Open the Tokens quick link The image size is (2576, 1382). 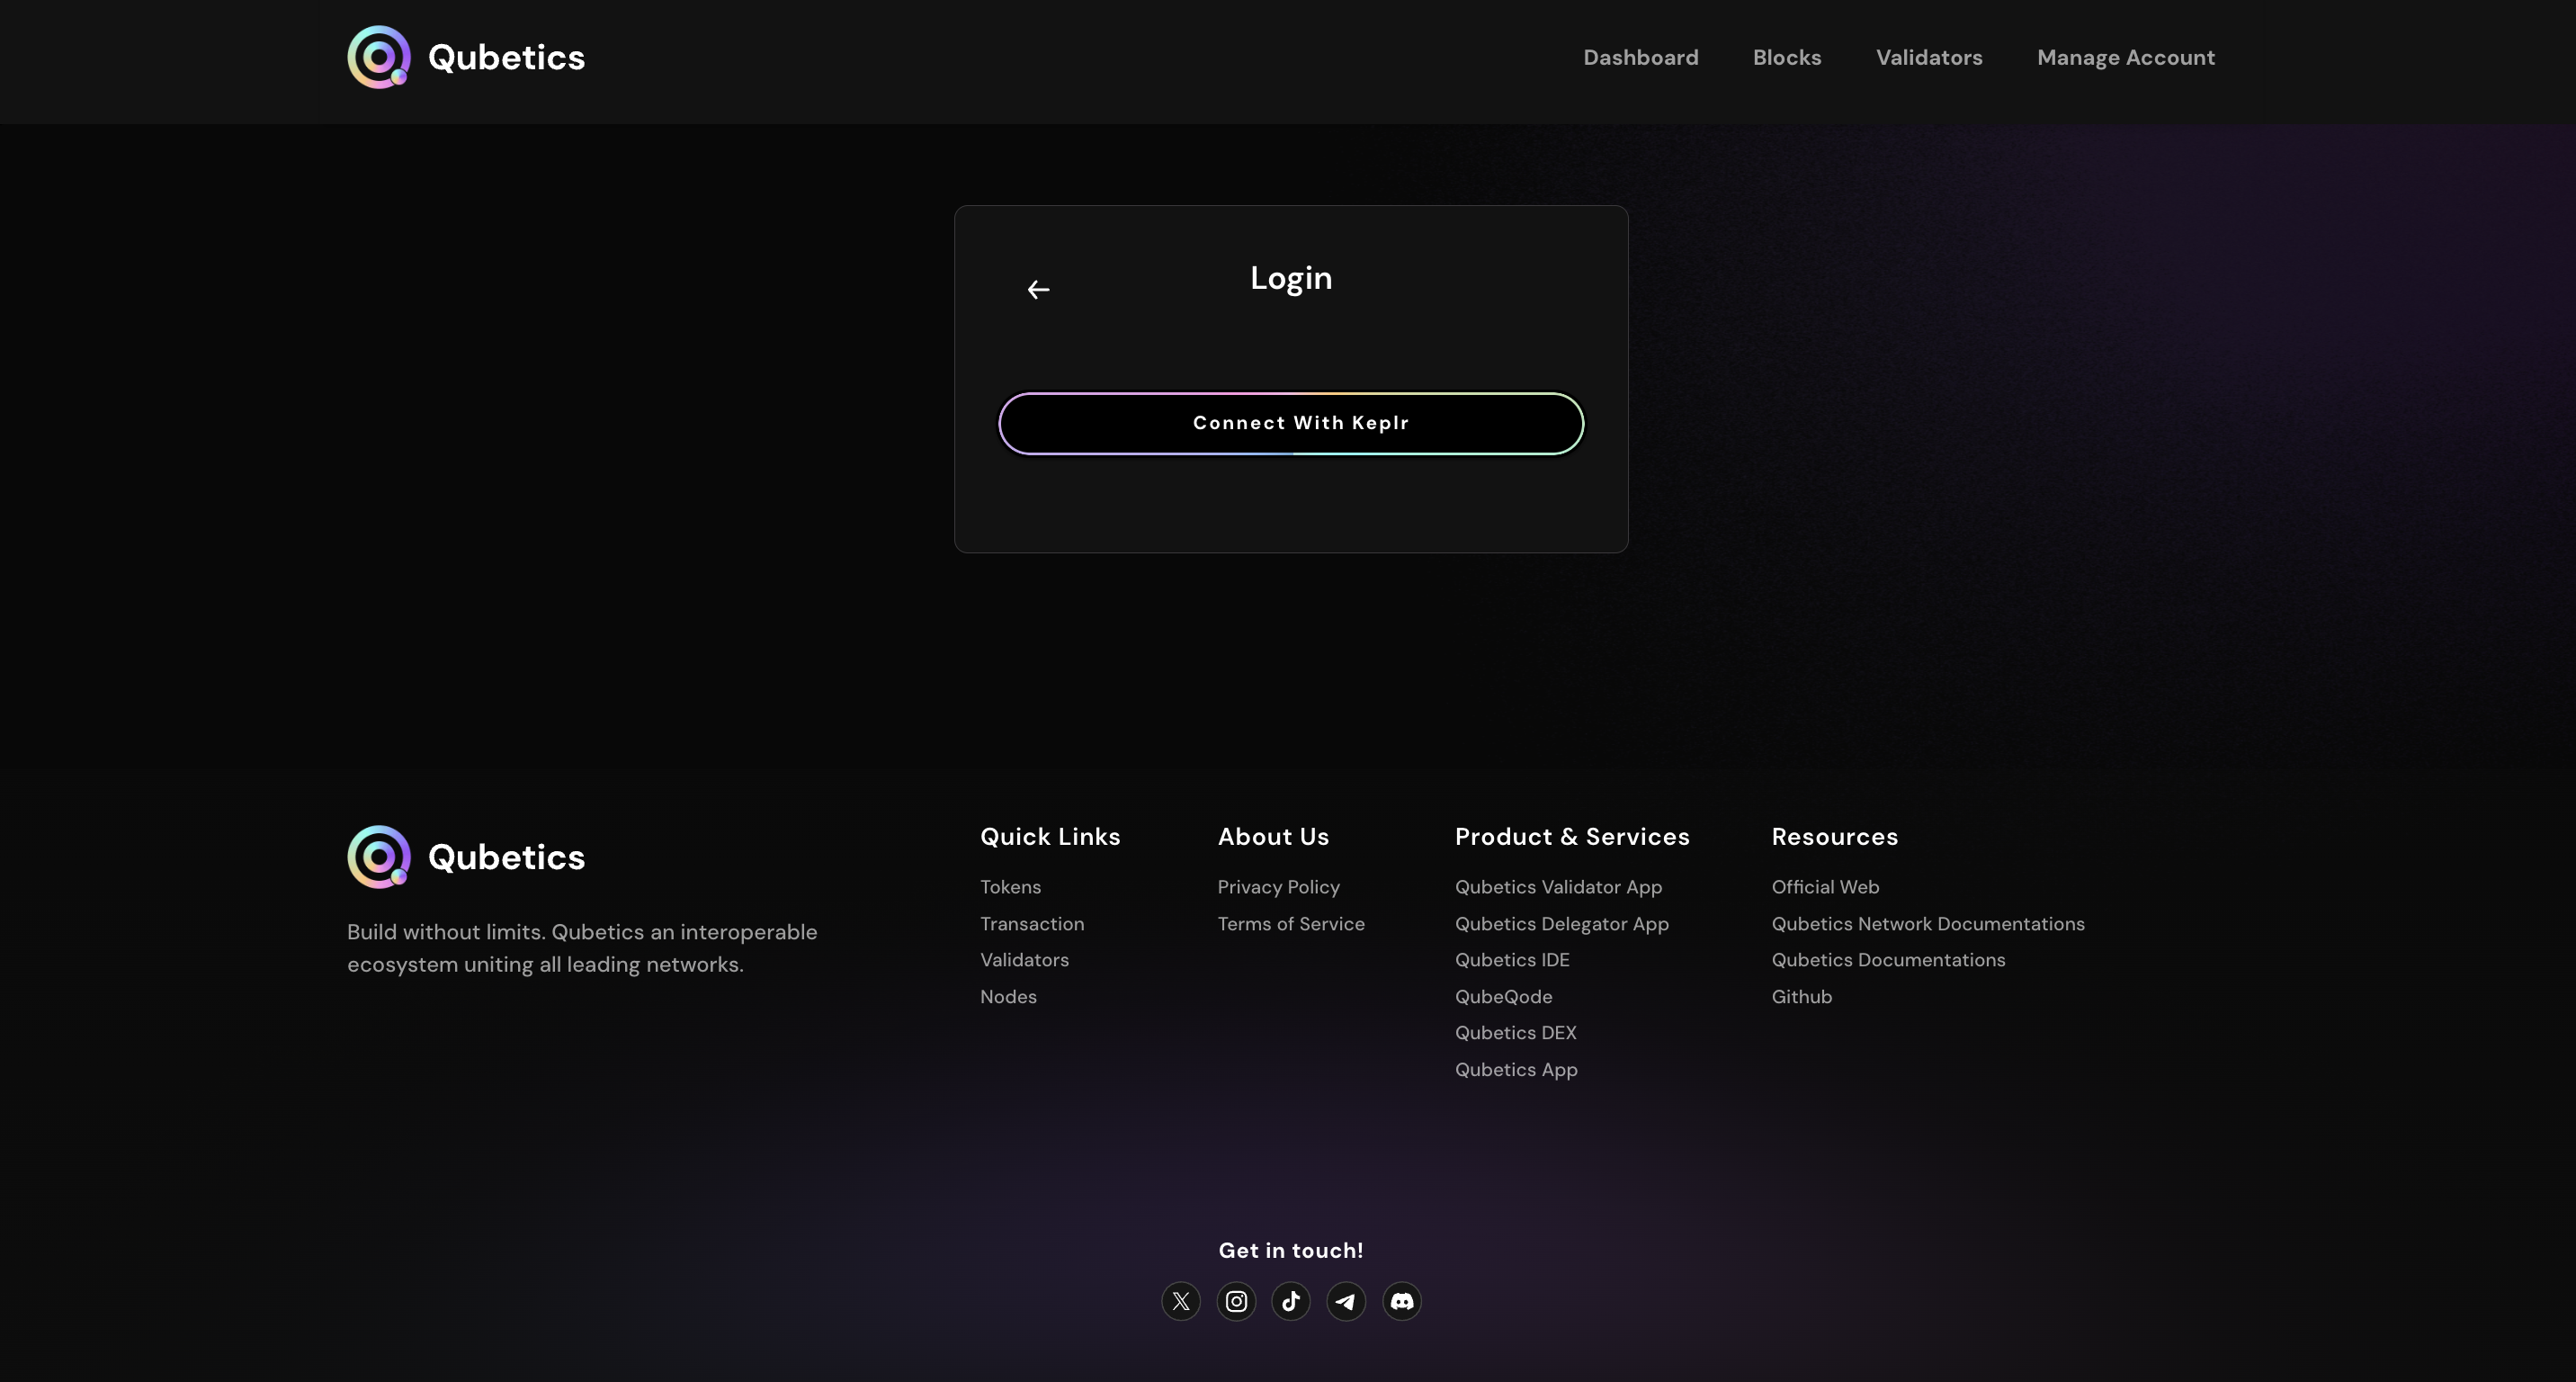1010,887
